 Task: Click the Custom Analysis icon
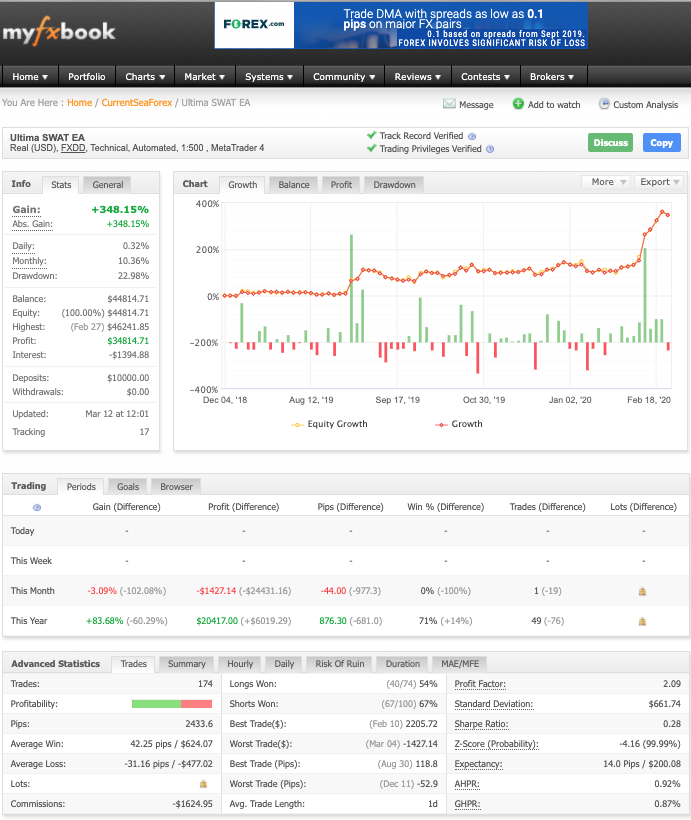(604, 104)
